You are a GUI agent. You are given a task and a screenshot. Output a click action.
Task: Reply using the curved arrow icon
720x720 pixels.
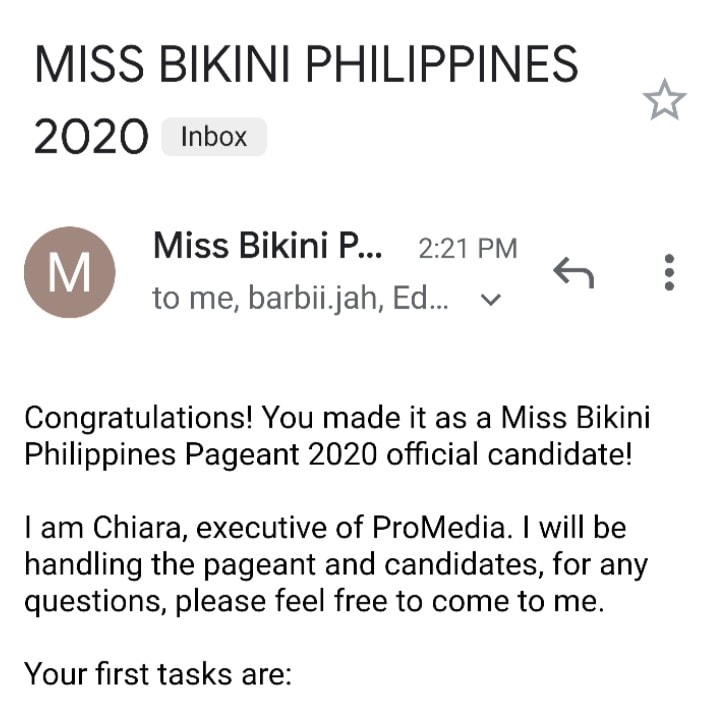tap(574, 272)
